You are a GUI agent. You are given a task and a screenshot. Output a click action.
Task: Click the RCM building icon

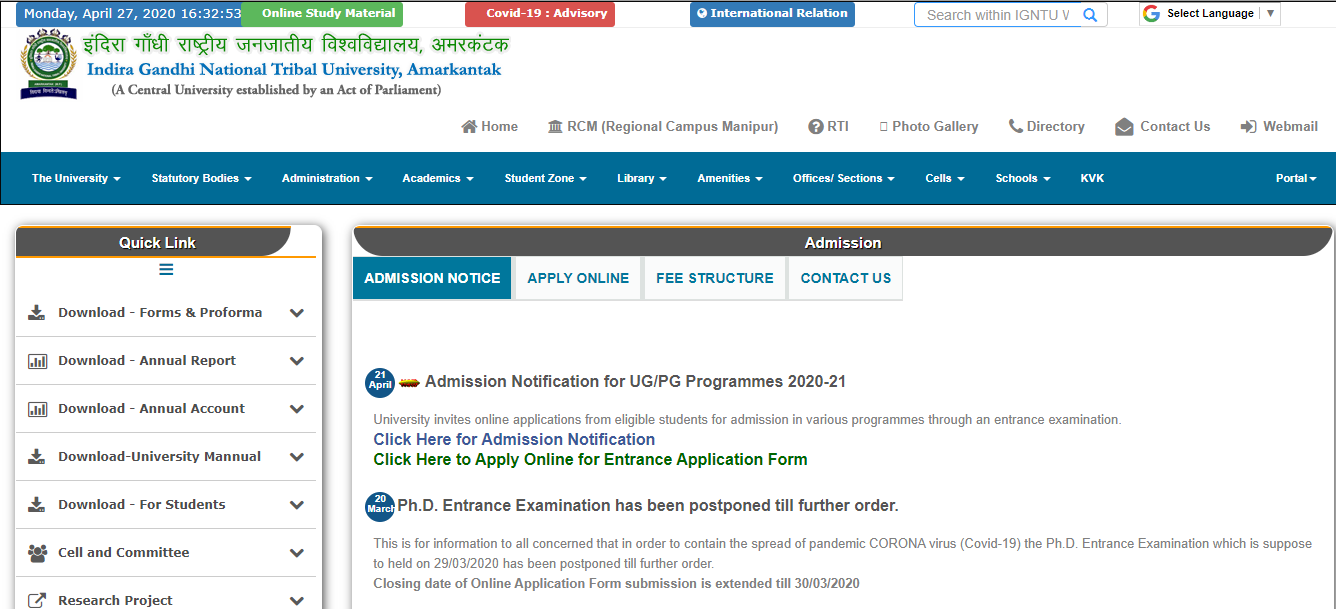(x=555, y=126)
